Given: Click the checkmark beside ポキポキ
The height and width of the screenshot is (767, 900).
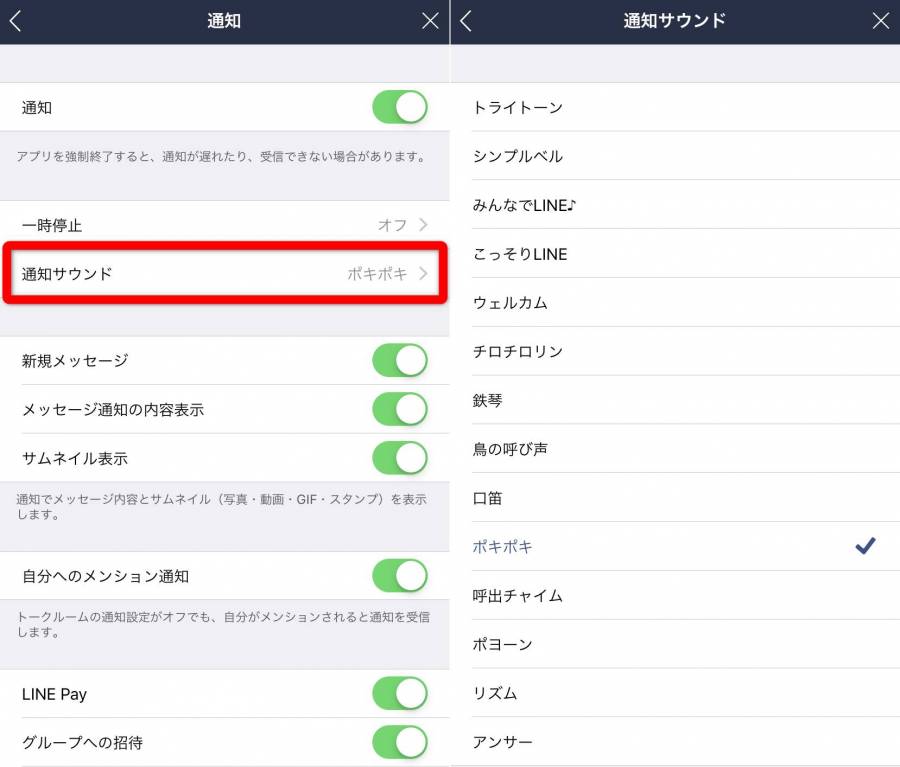Looking at the screenshot, I should [865, 545].
